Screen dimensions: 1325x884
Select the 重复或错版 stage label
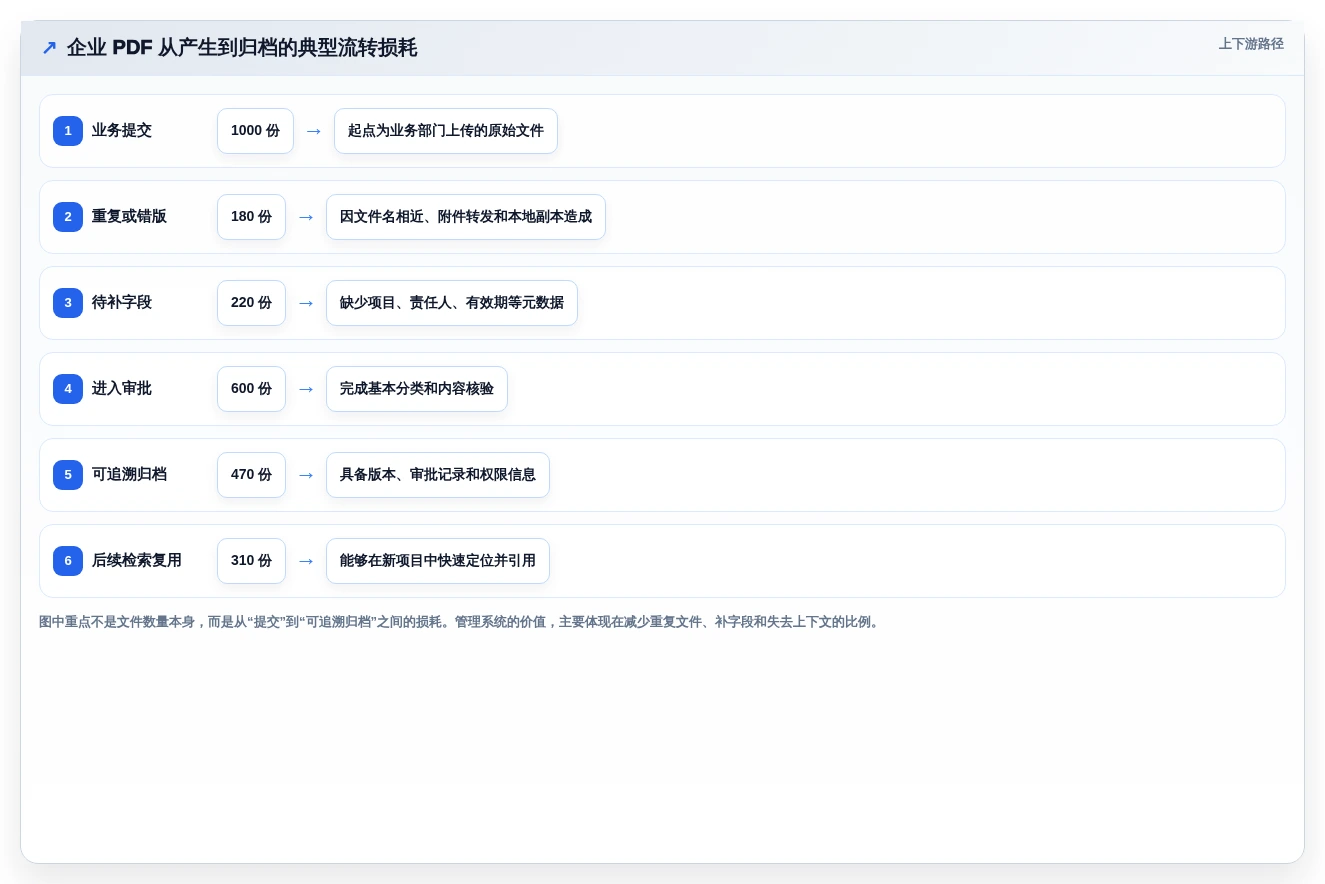129,217
